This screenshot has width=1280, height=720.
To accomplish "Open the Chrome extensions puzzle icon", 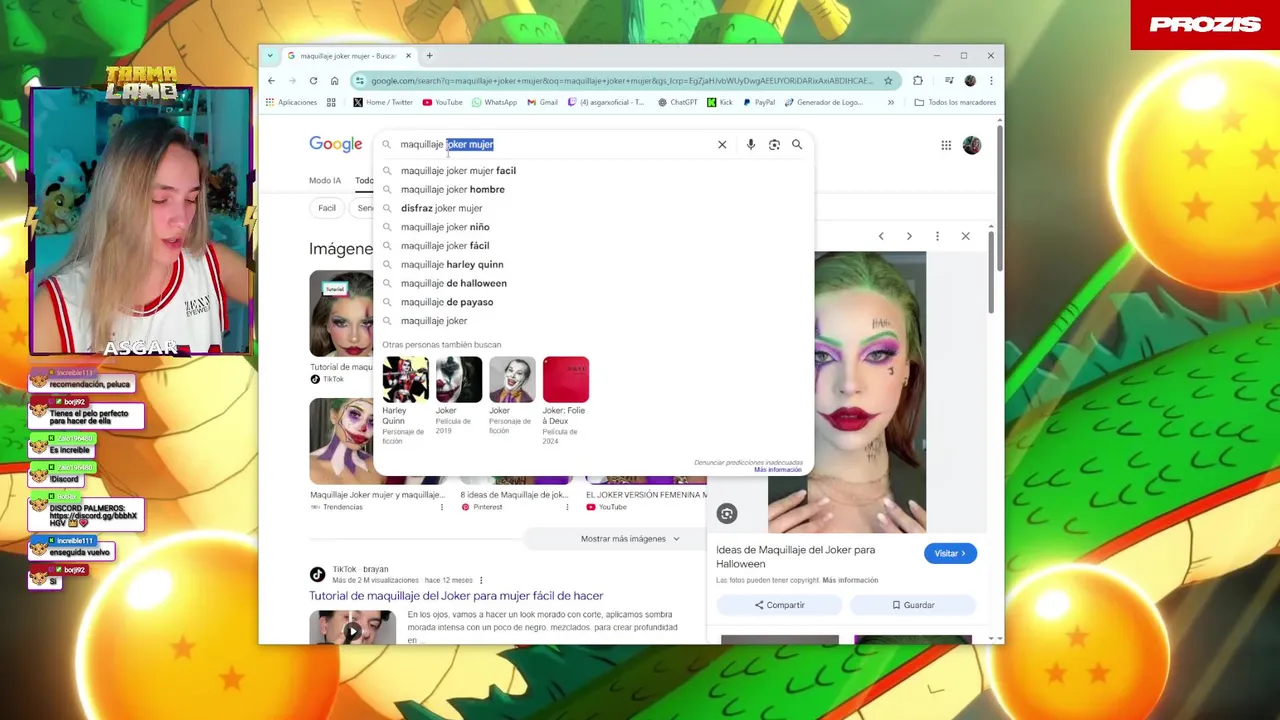I will click(918, 81).
